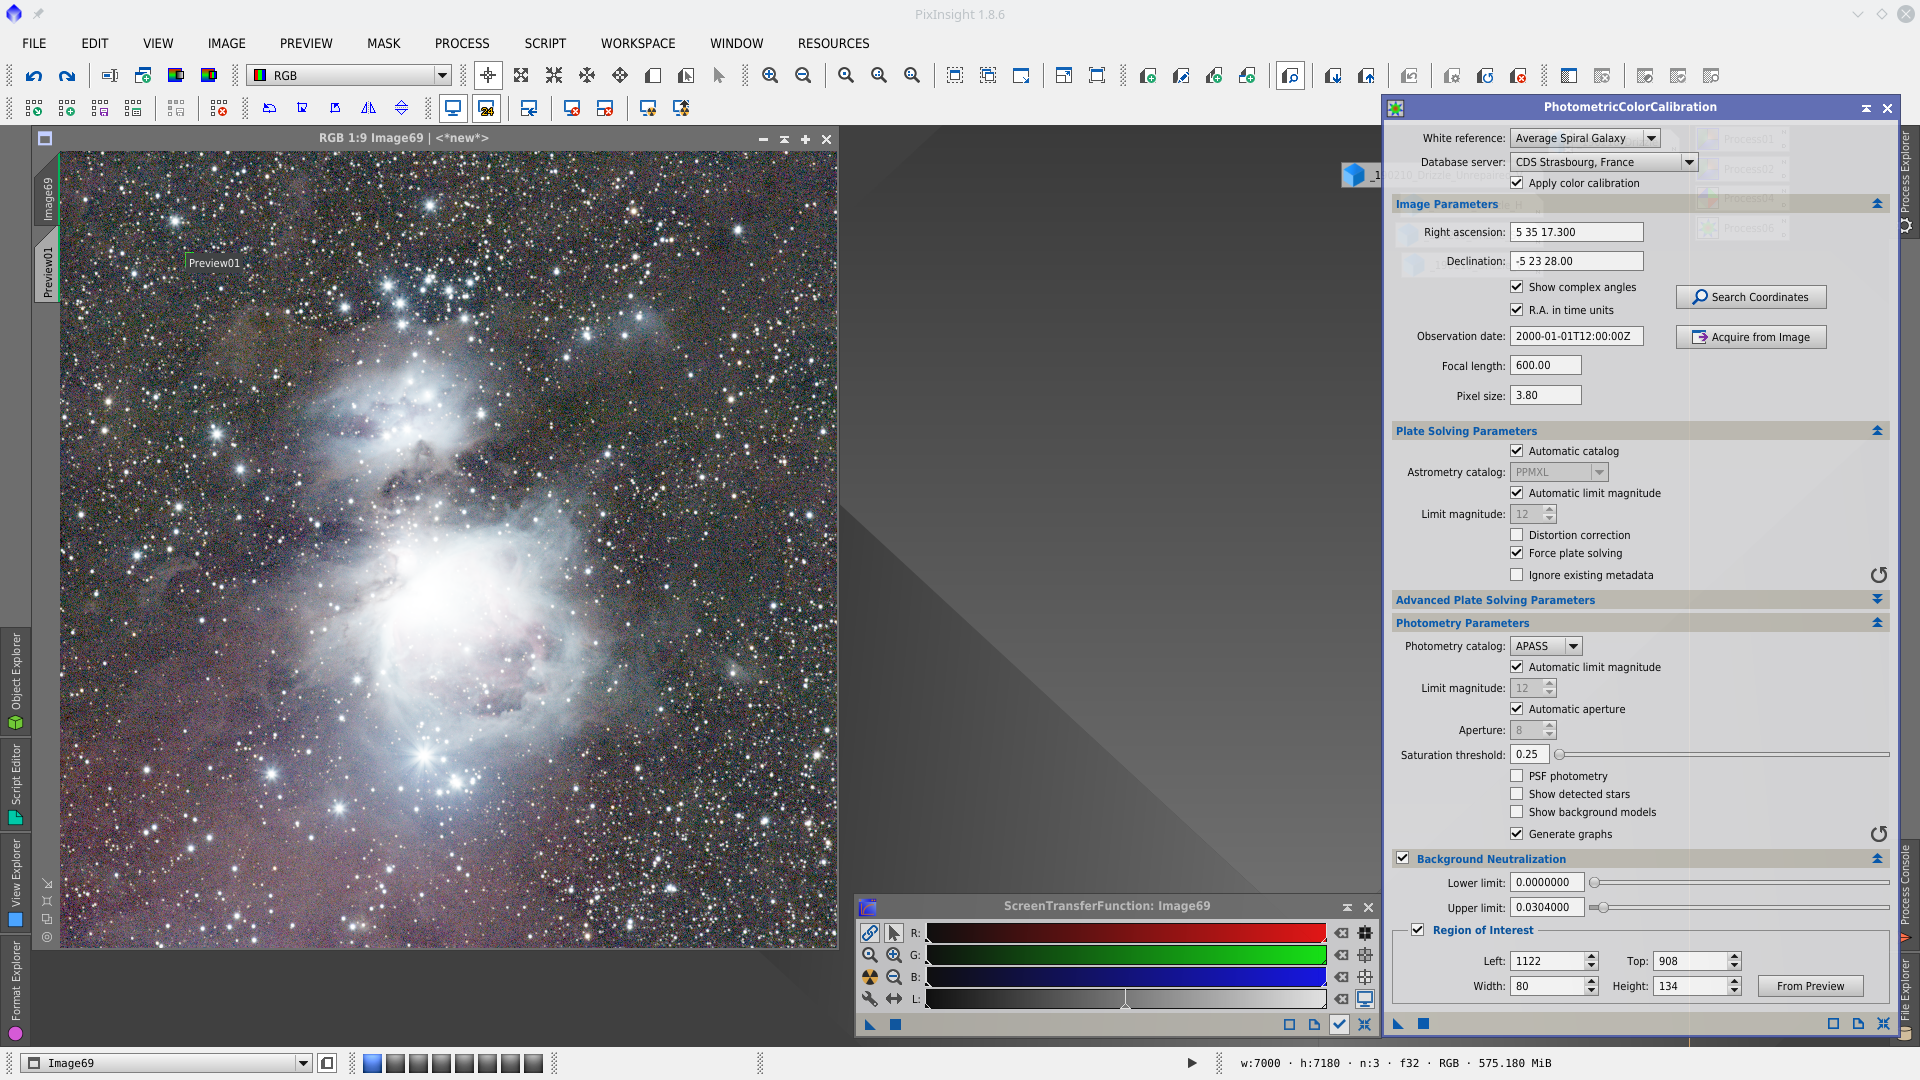Click the reset plate solving parameters arrow
The image size is (1920, 1080).
pyautogui.click(x=1878, y=575)
